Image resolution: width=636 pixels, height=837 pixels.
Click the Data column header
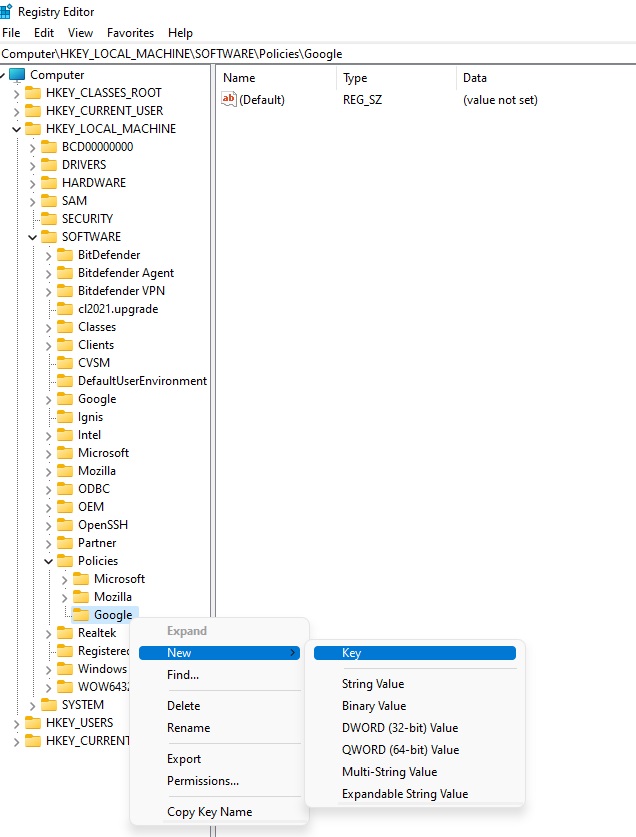(546, 78)
